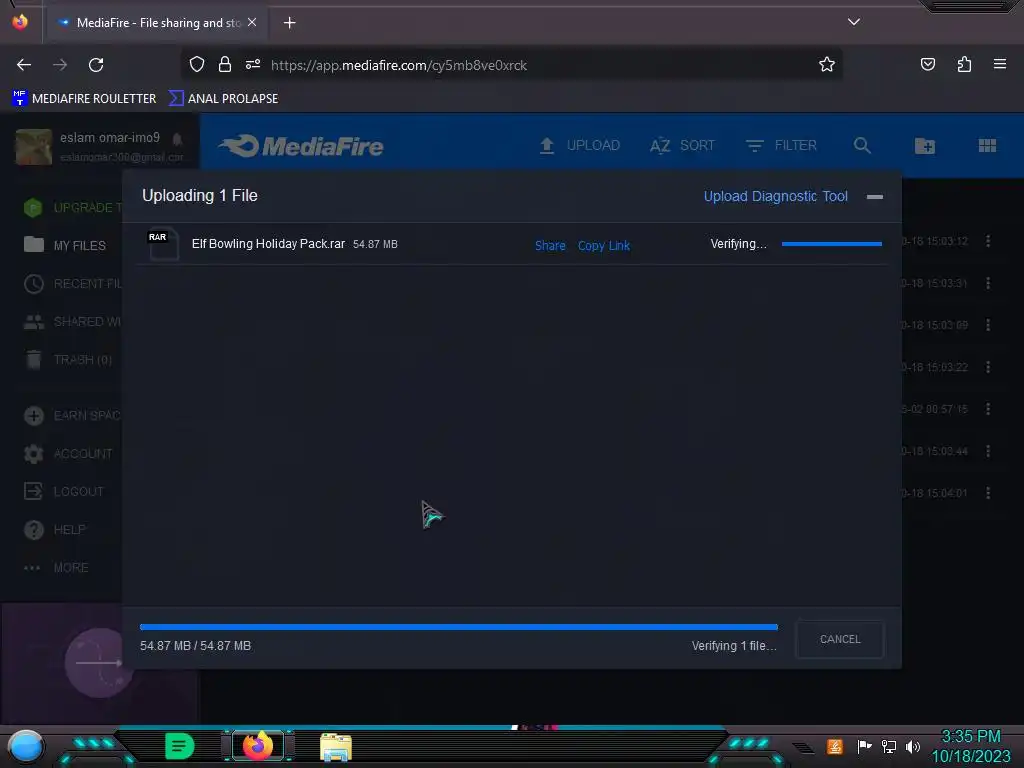Click LOGOUT in the sidebar
Screen dimensions: 1024x768
pyautogui.click(x=64, y=491)
